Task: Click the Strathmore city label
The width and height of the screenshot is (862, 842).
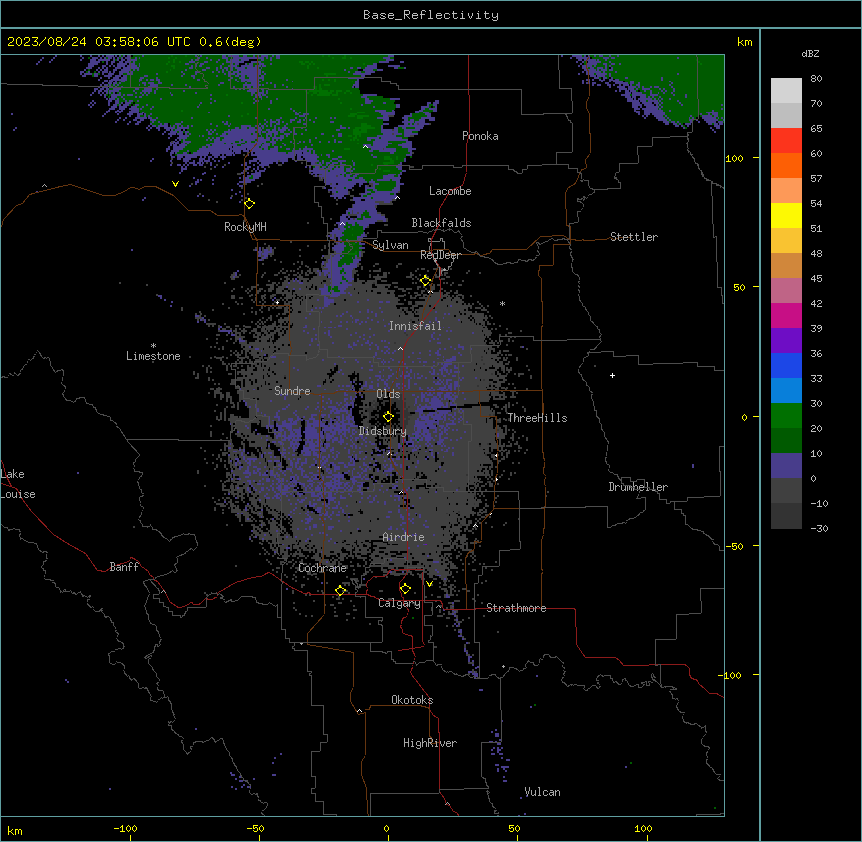Action: pyautogui.click(x=516, y=608)
